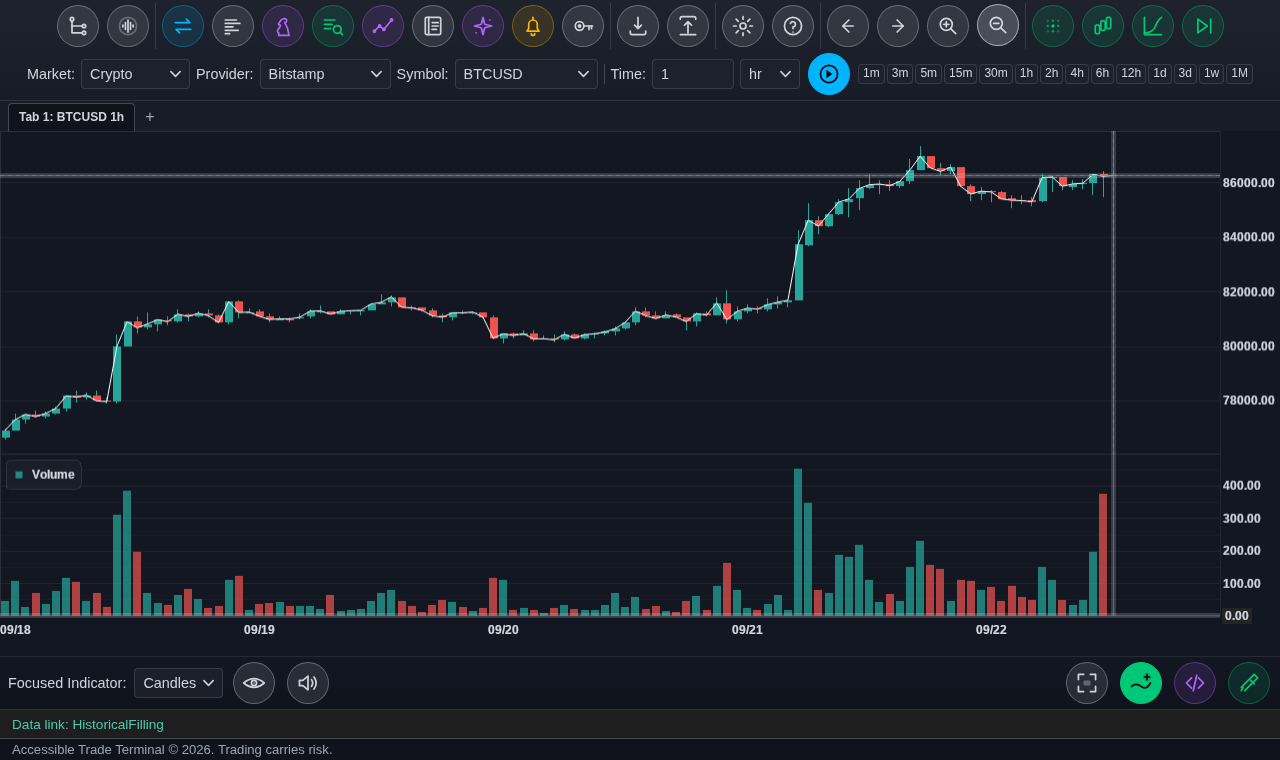Screen dimensions: 1280x760
Task: Select the 15m timeframe button
Action: point(960,73)
